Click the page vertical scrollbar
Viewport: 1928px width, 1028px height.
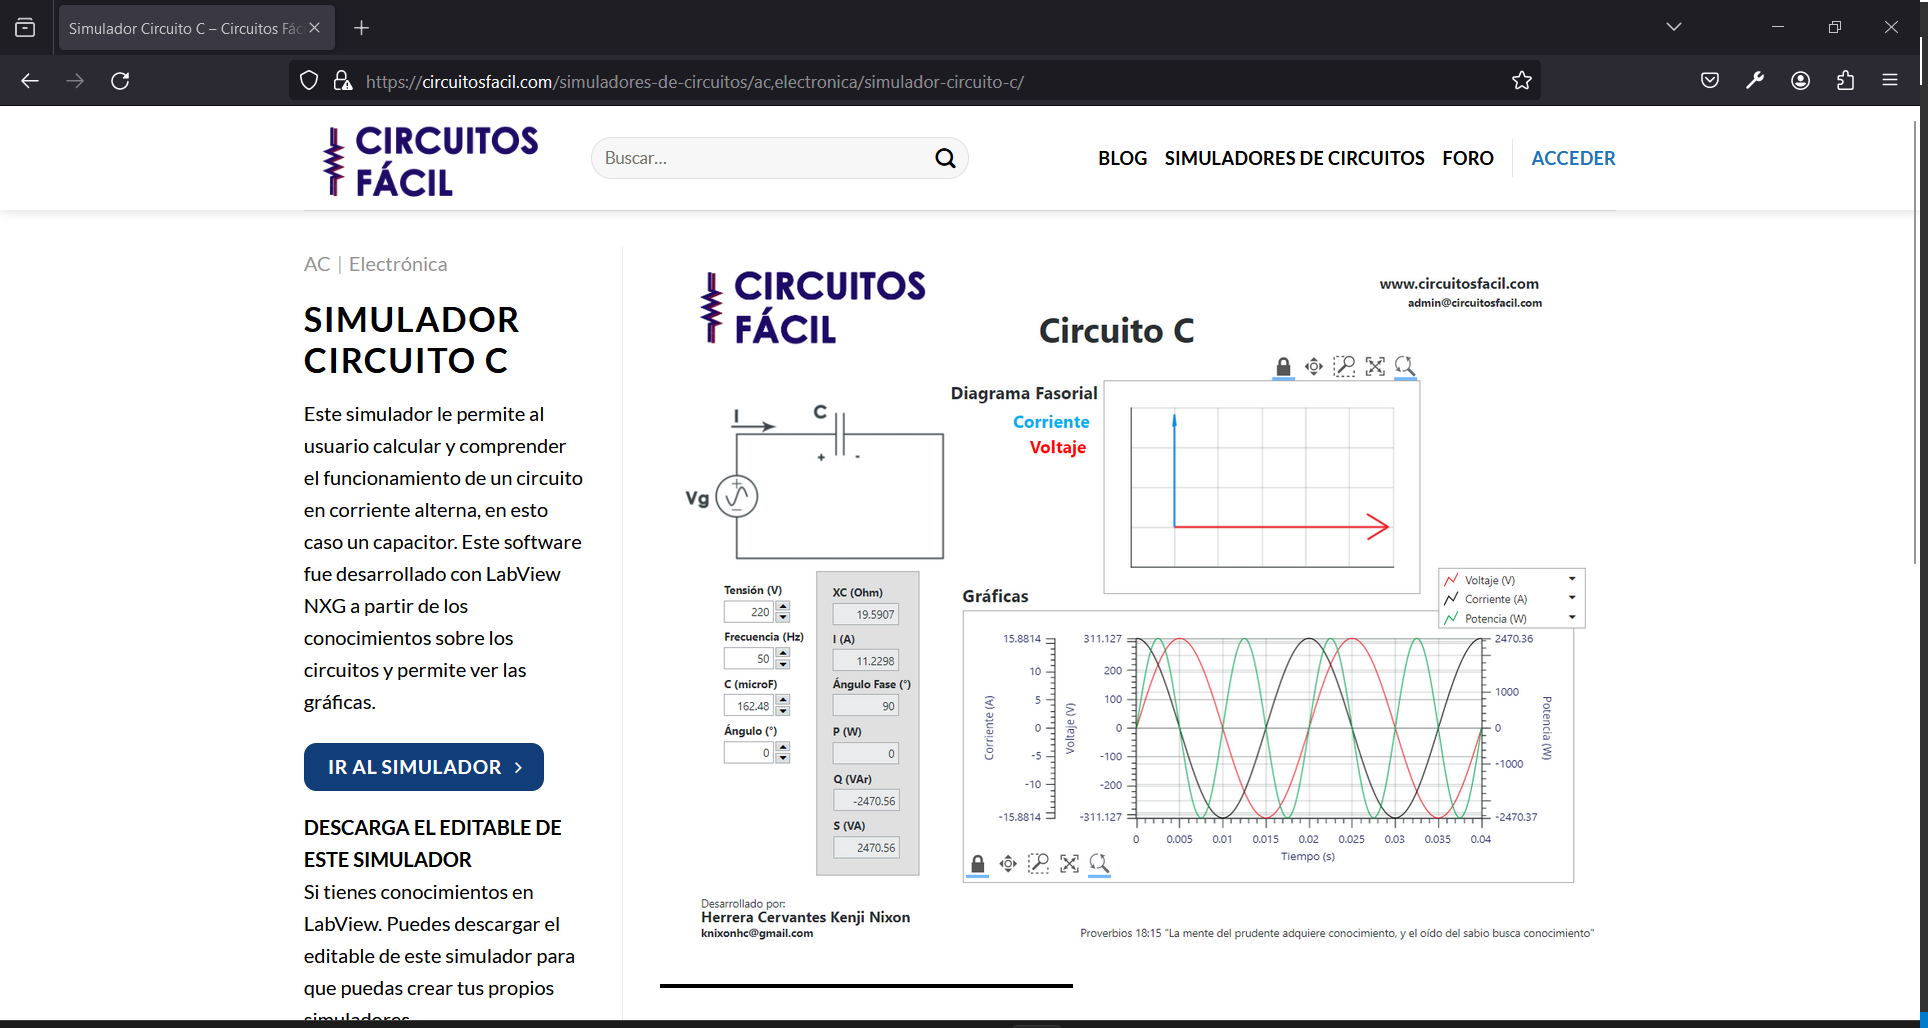pyautogui.click(x=1917, y=340)
